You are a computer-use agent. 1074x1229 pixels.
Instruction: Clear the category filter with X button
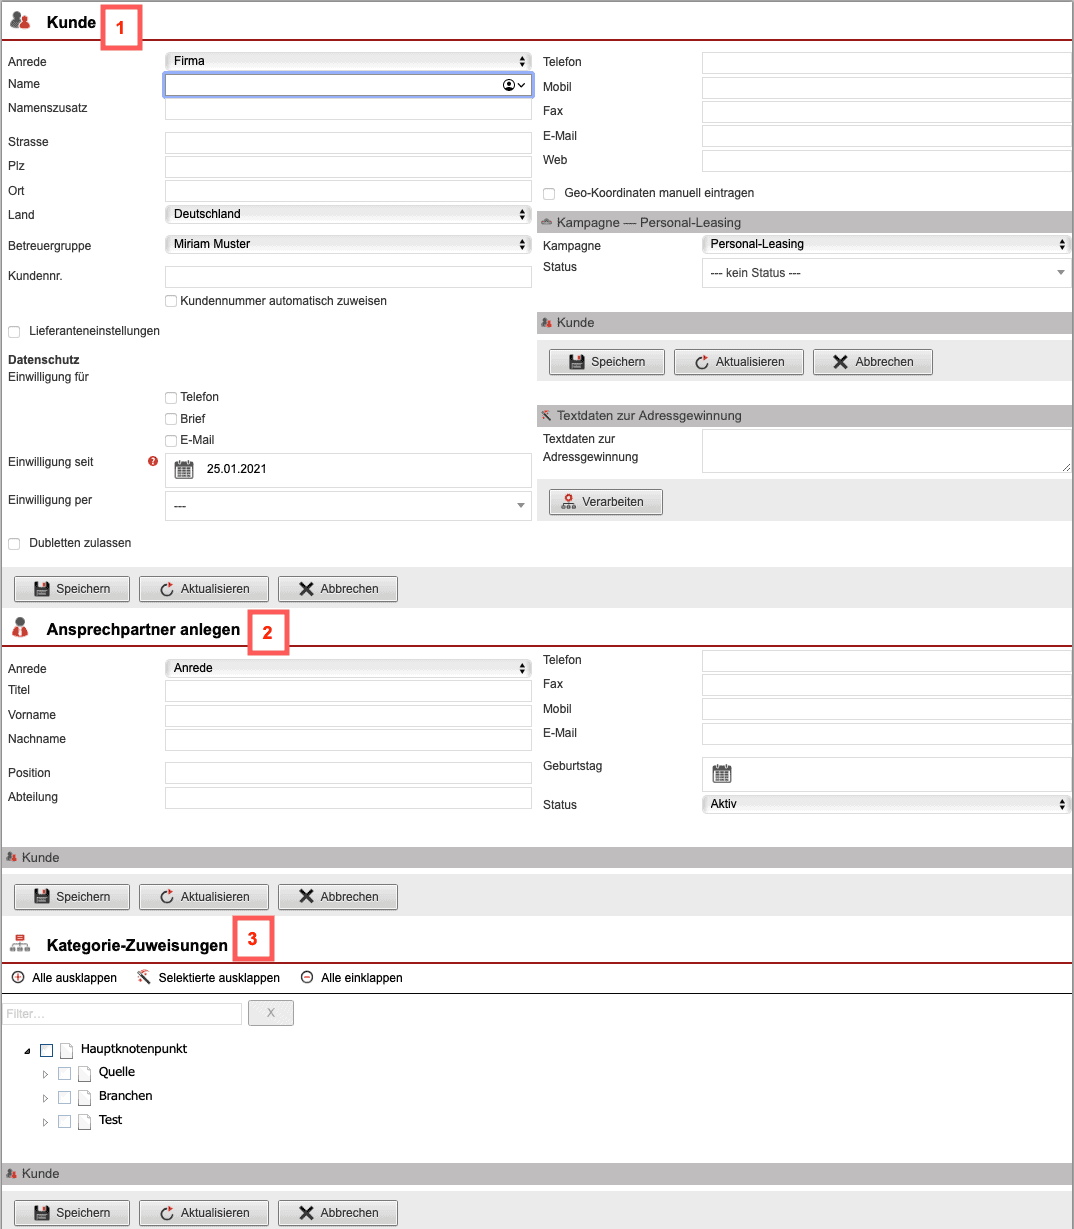(x=271, y=1013)
